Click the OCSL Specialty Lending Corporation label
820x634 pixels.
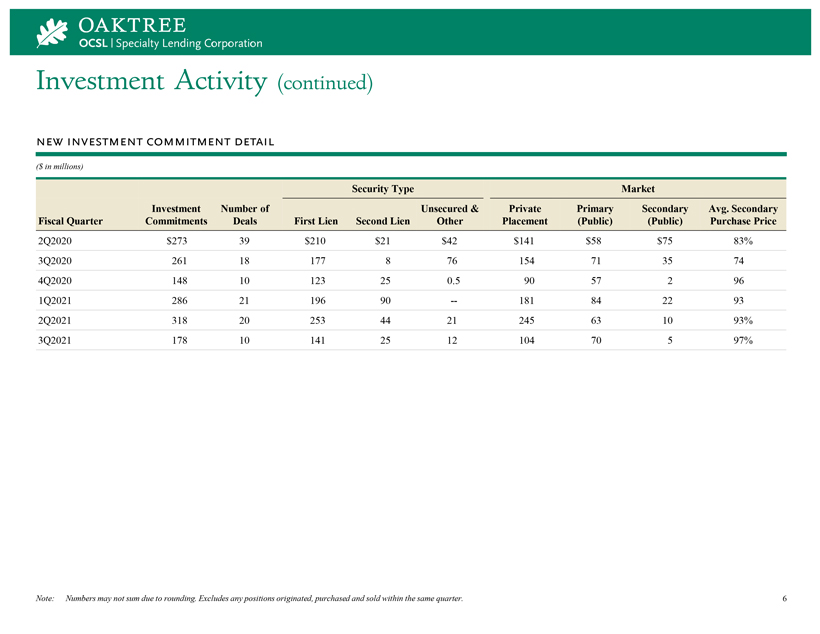170,43
